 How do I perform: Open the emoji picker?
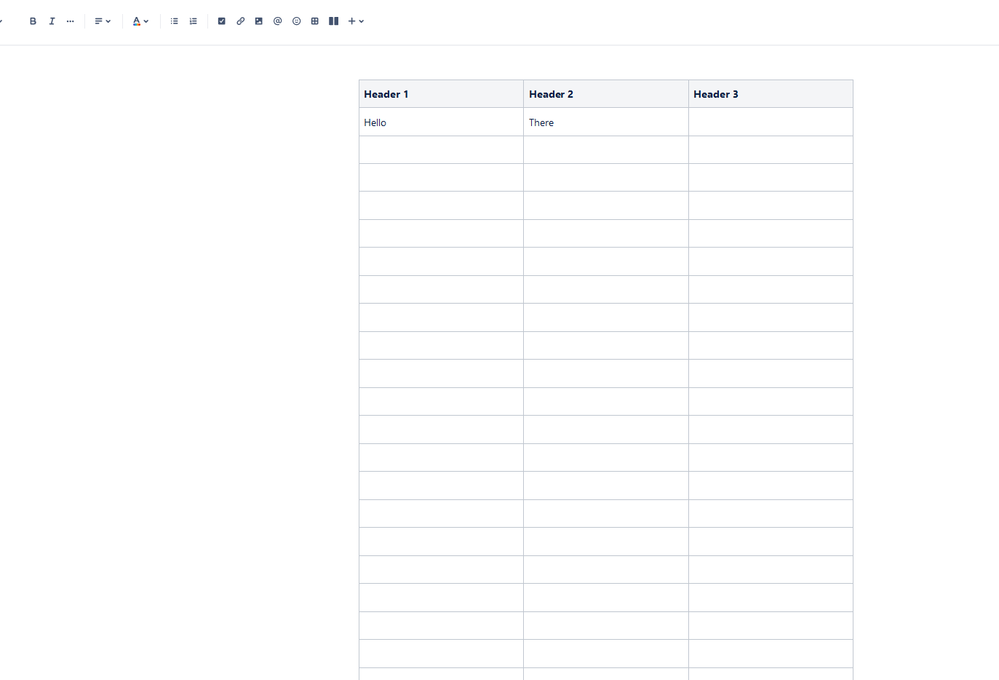[x=296, y=21]
